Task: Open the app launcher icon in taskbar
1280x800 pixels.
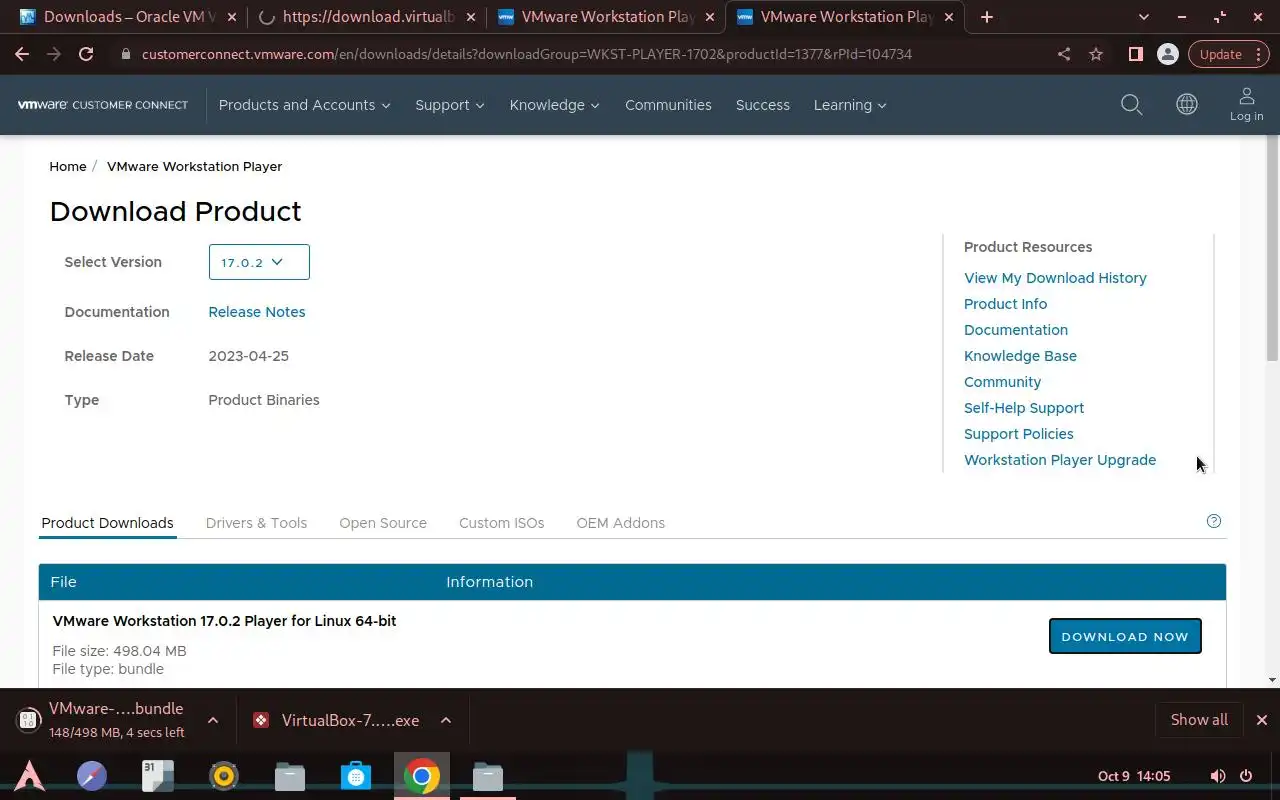Action: (x=29, y=776)
